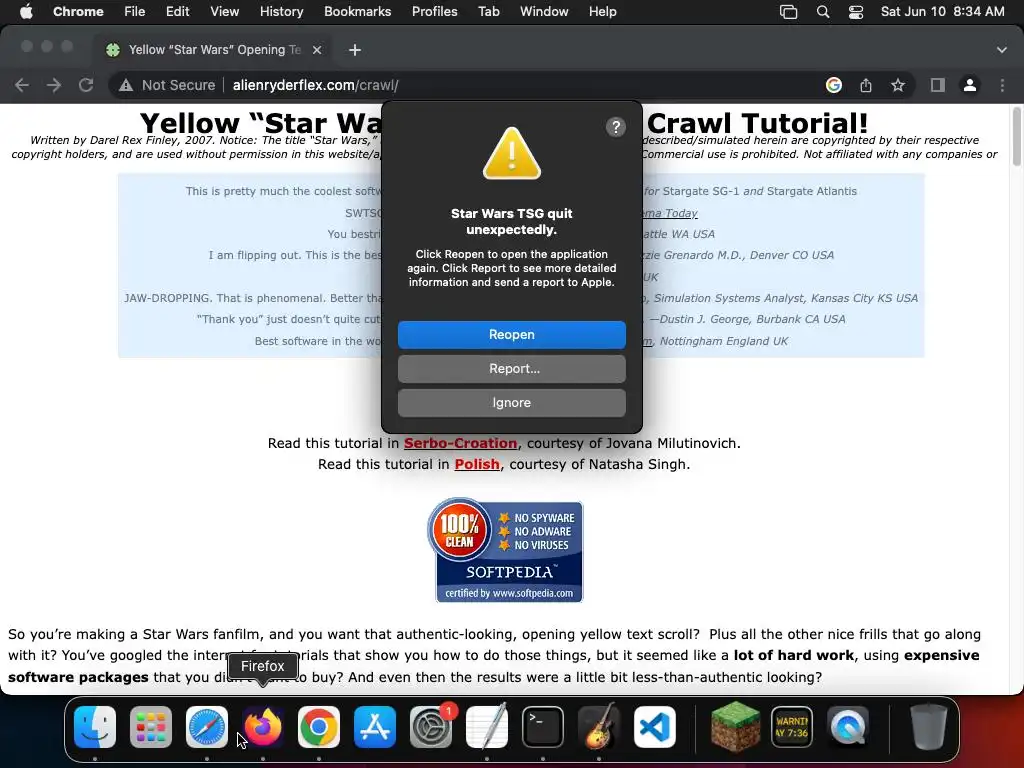Close the Yellow Star Wars Opening tab
This screenshot has width=1024, height=768.
click(x=317, y=50)
